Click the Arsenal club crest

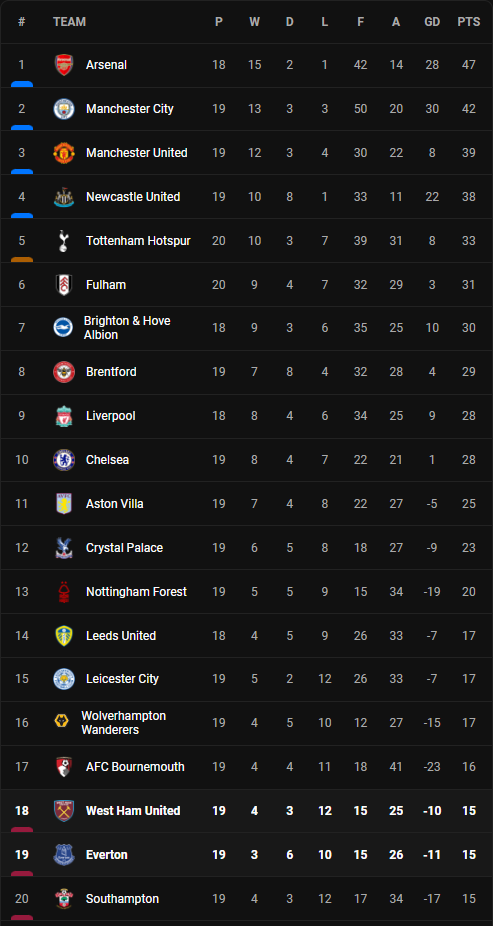[64, 65]
